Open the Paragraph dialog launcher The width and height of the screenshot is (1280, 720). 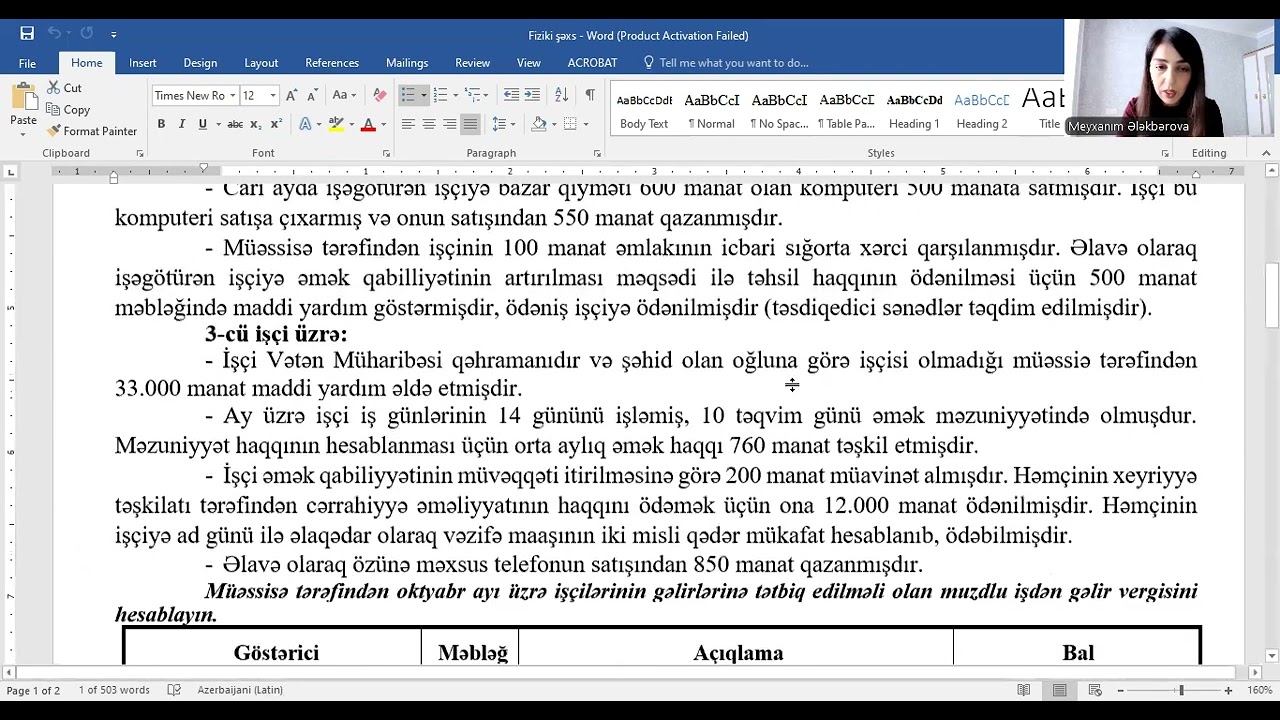pos(597,153)
